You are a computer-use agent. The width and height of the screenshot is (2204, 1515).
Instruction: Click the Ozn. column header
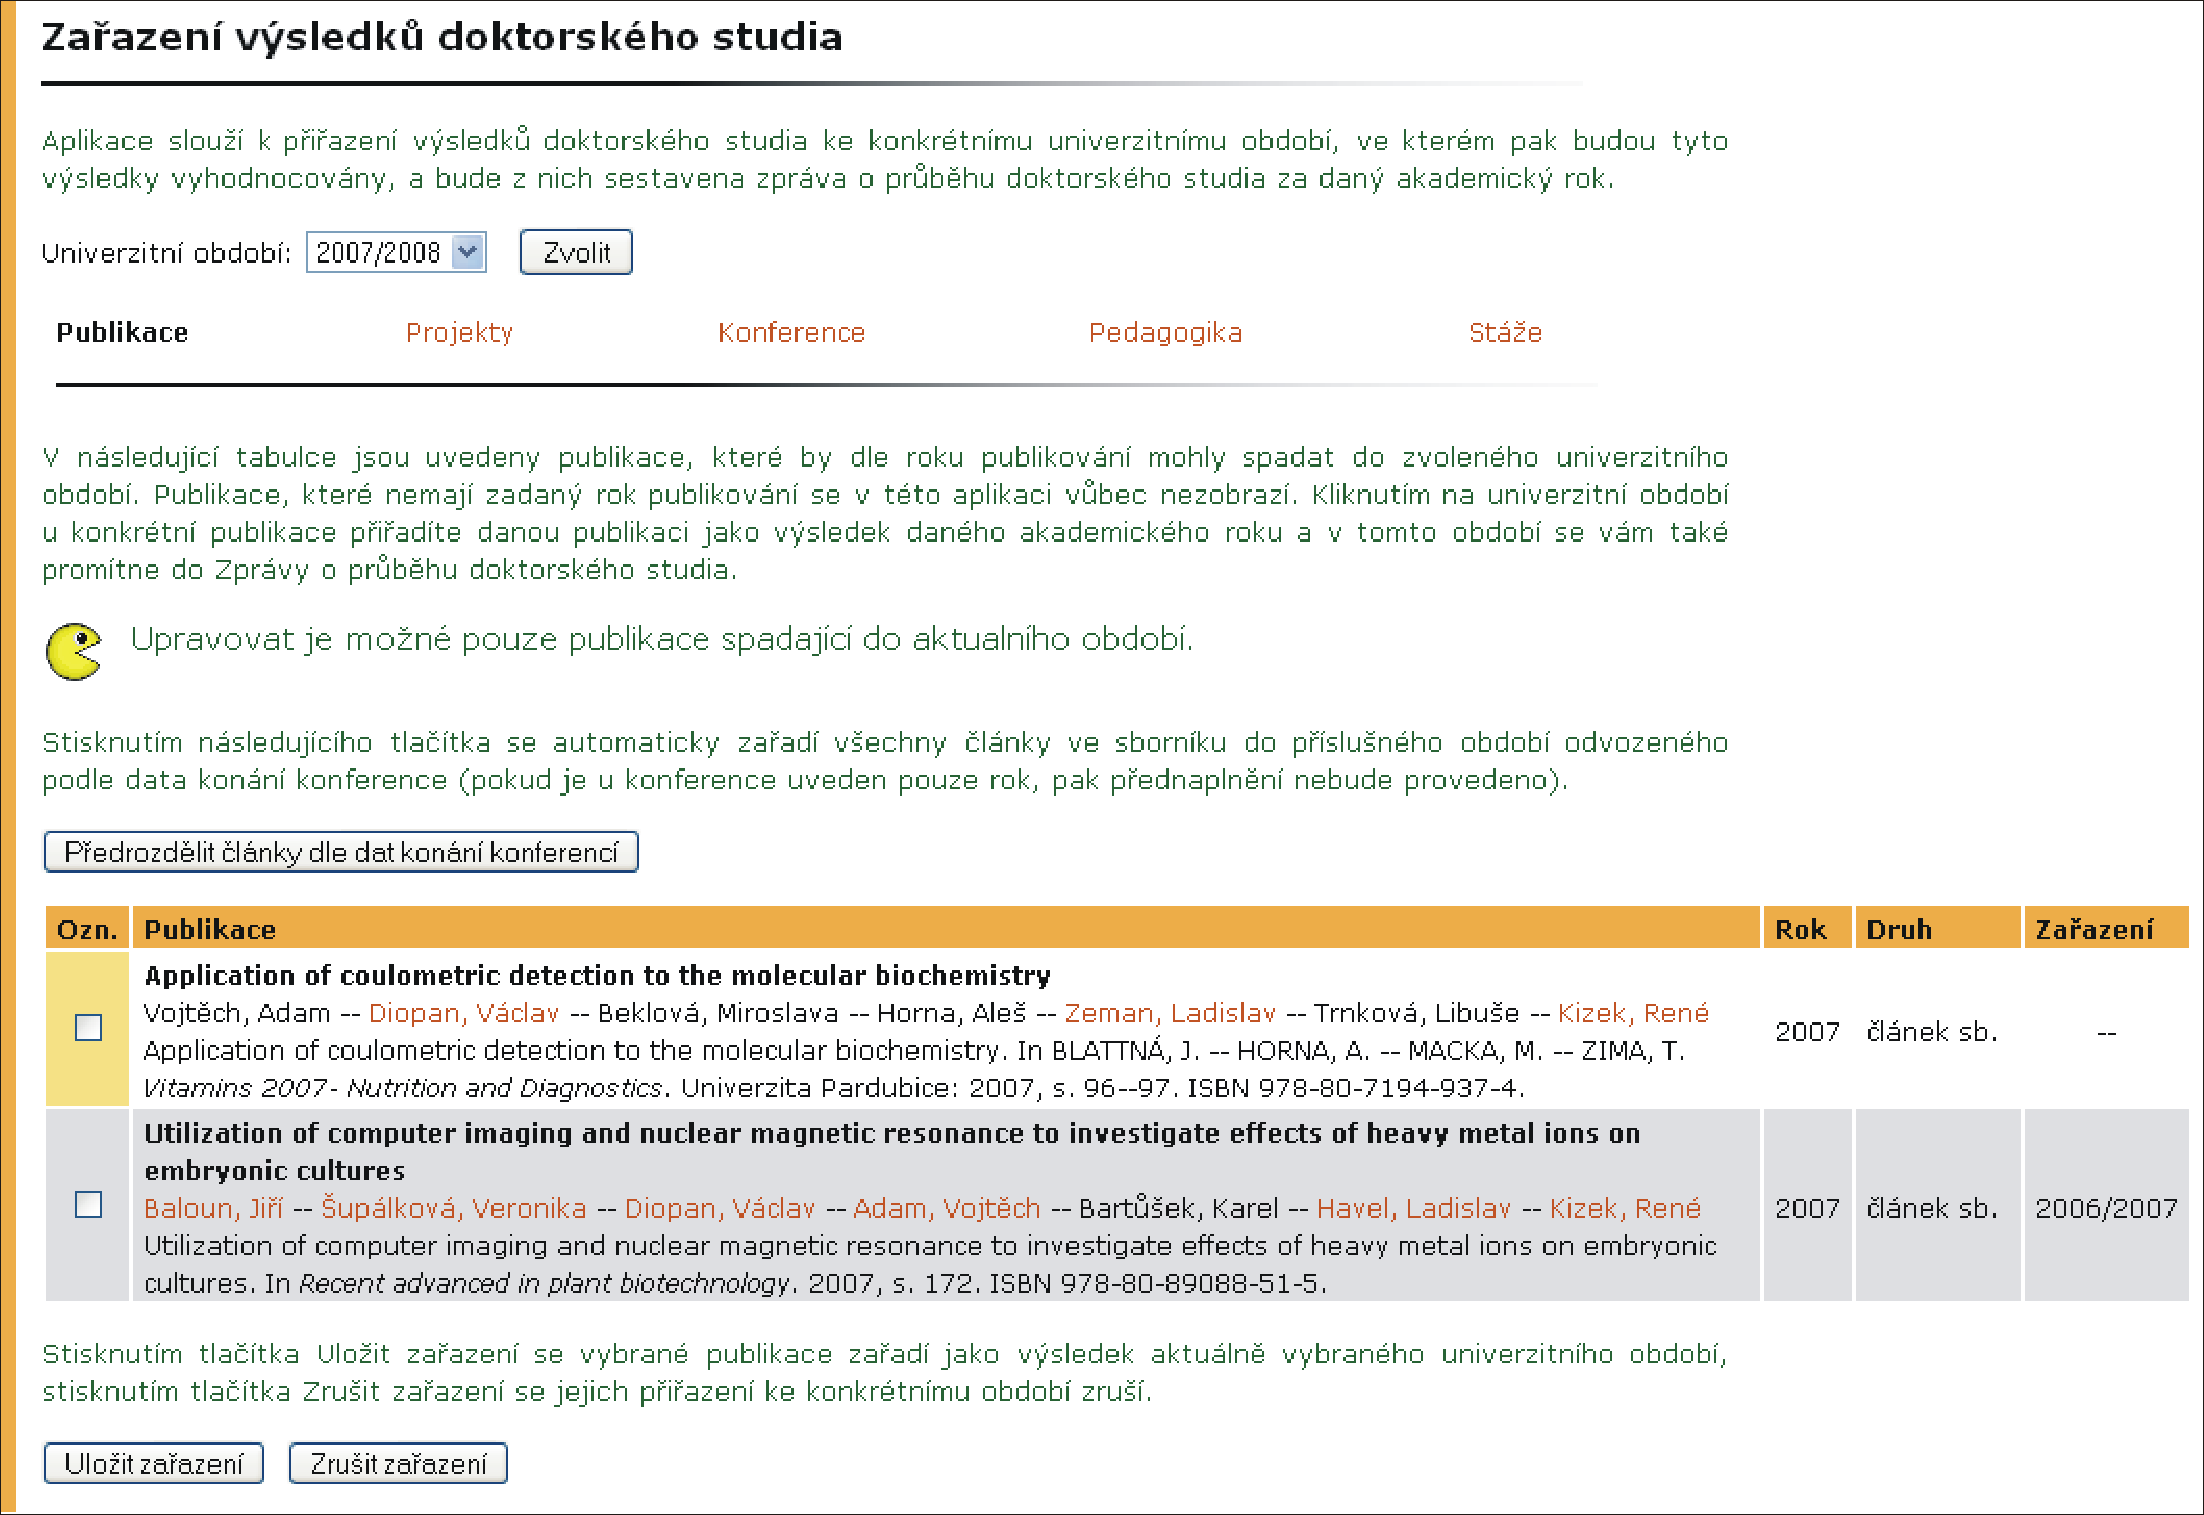coord(87,929)
